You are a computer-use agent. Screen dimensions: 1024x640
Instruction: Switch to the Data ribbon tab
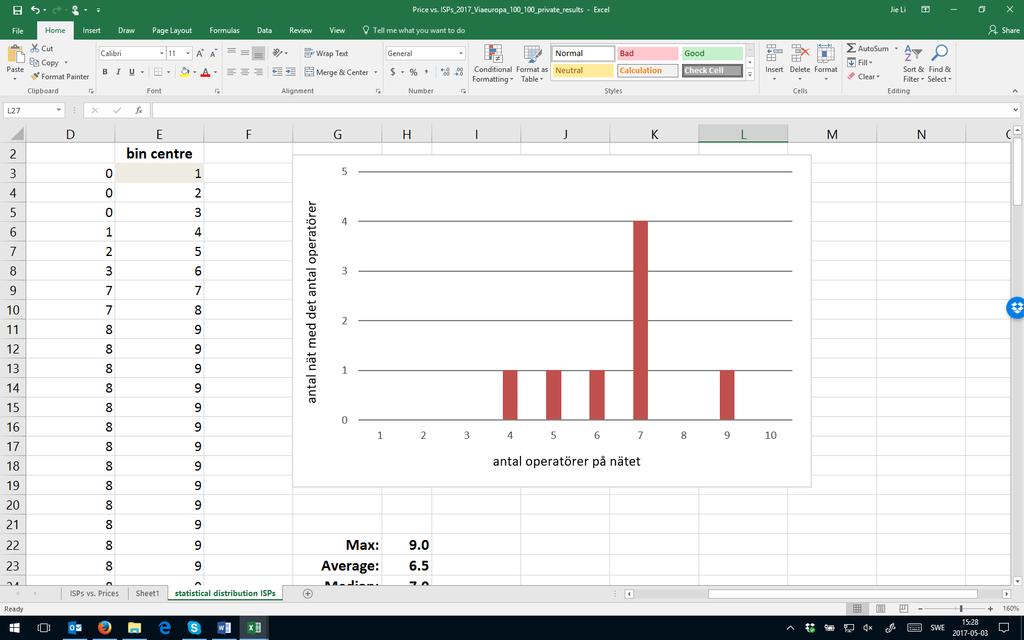click(264, 31)
